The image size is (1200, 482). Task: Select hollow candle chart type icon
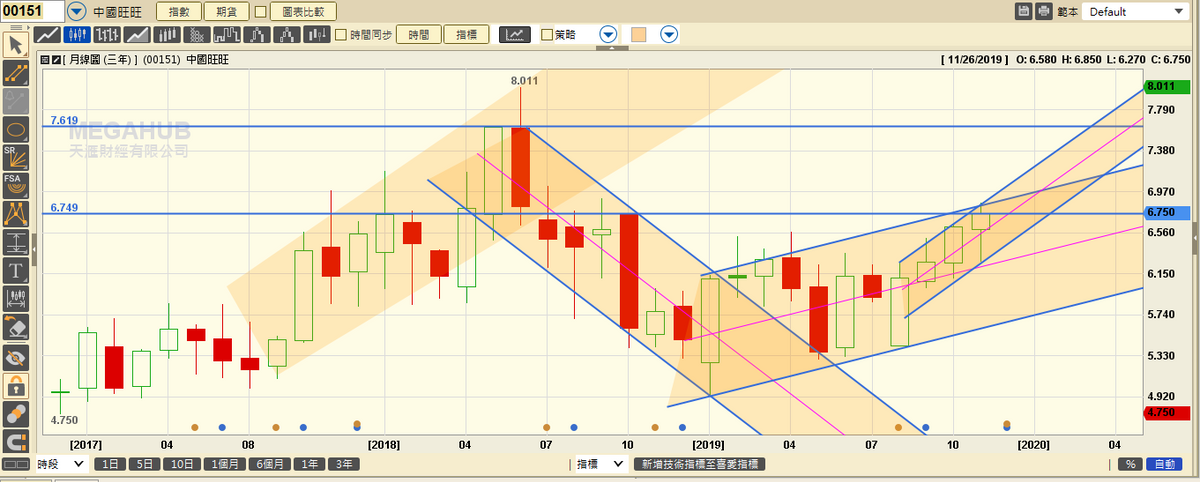167,34
